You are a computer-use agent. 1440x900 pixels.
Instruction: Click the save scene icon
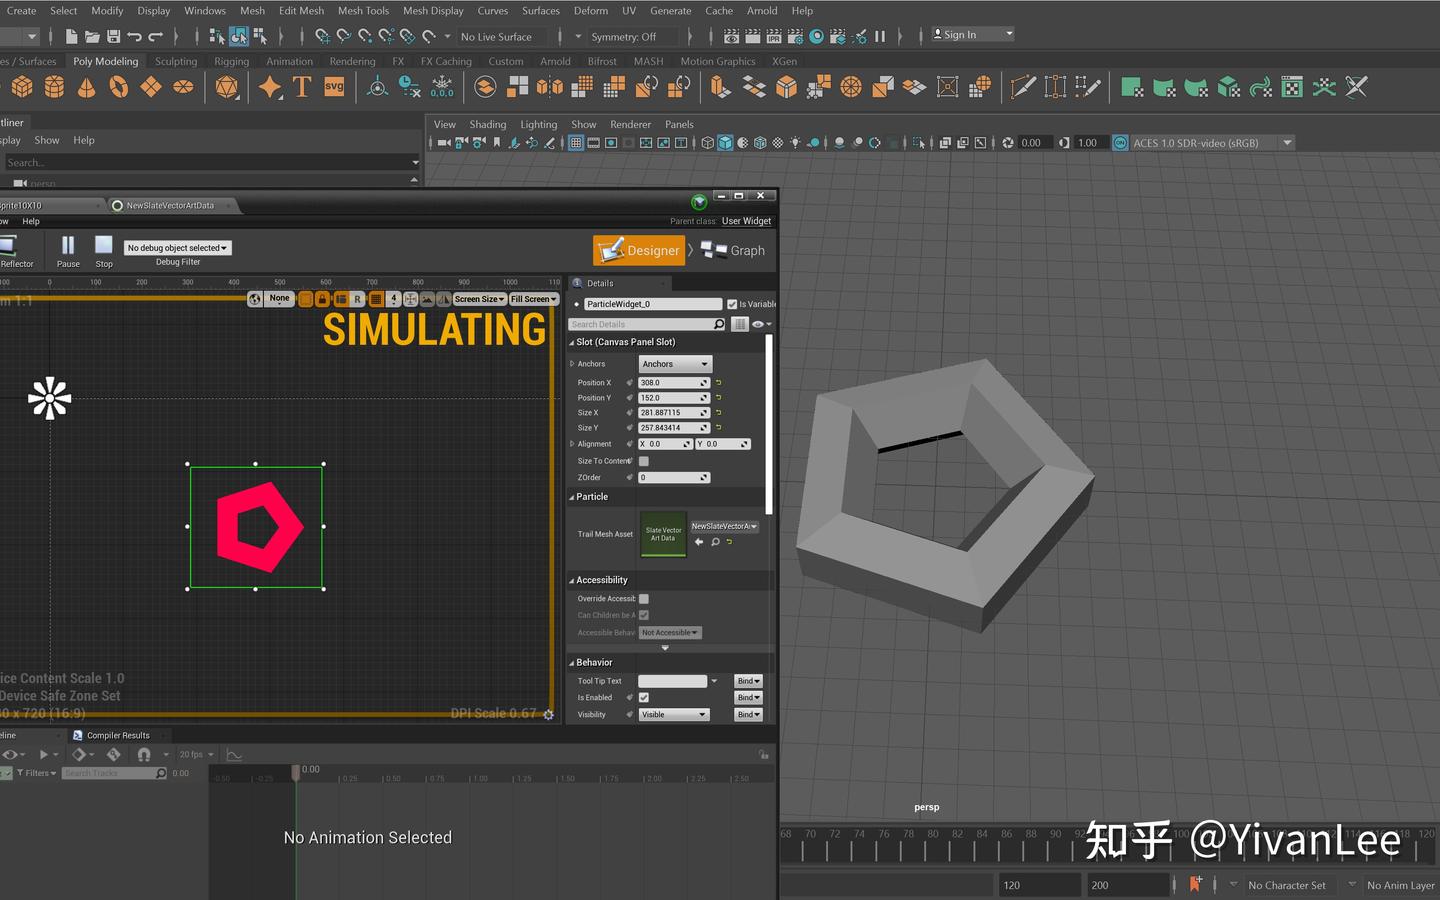point(113,36)
